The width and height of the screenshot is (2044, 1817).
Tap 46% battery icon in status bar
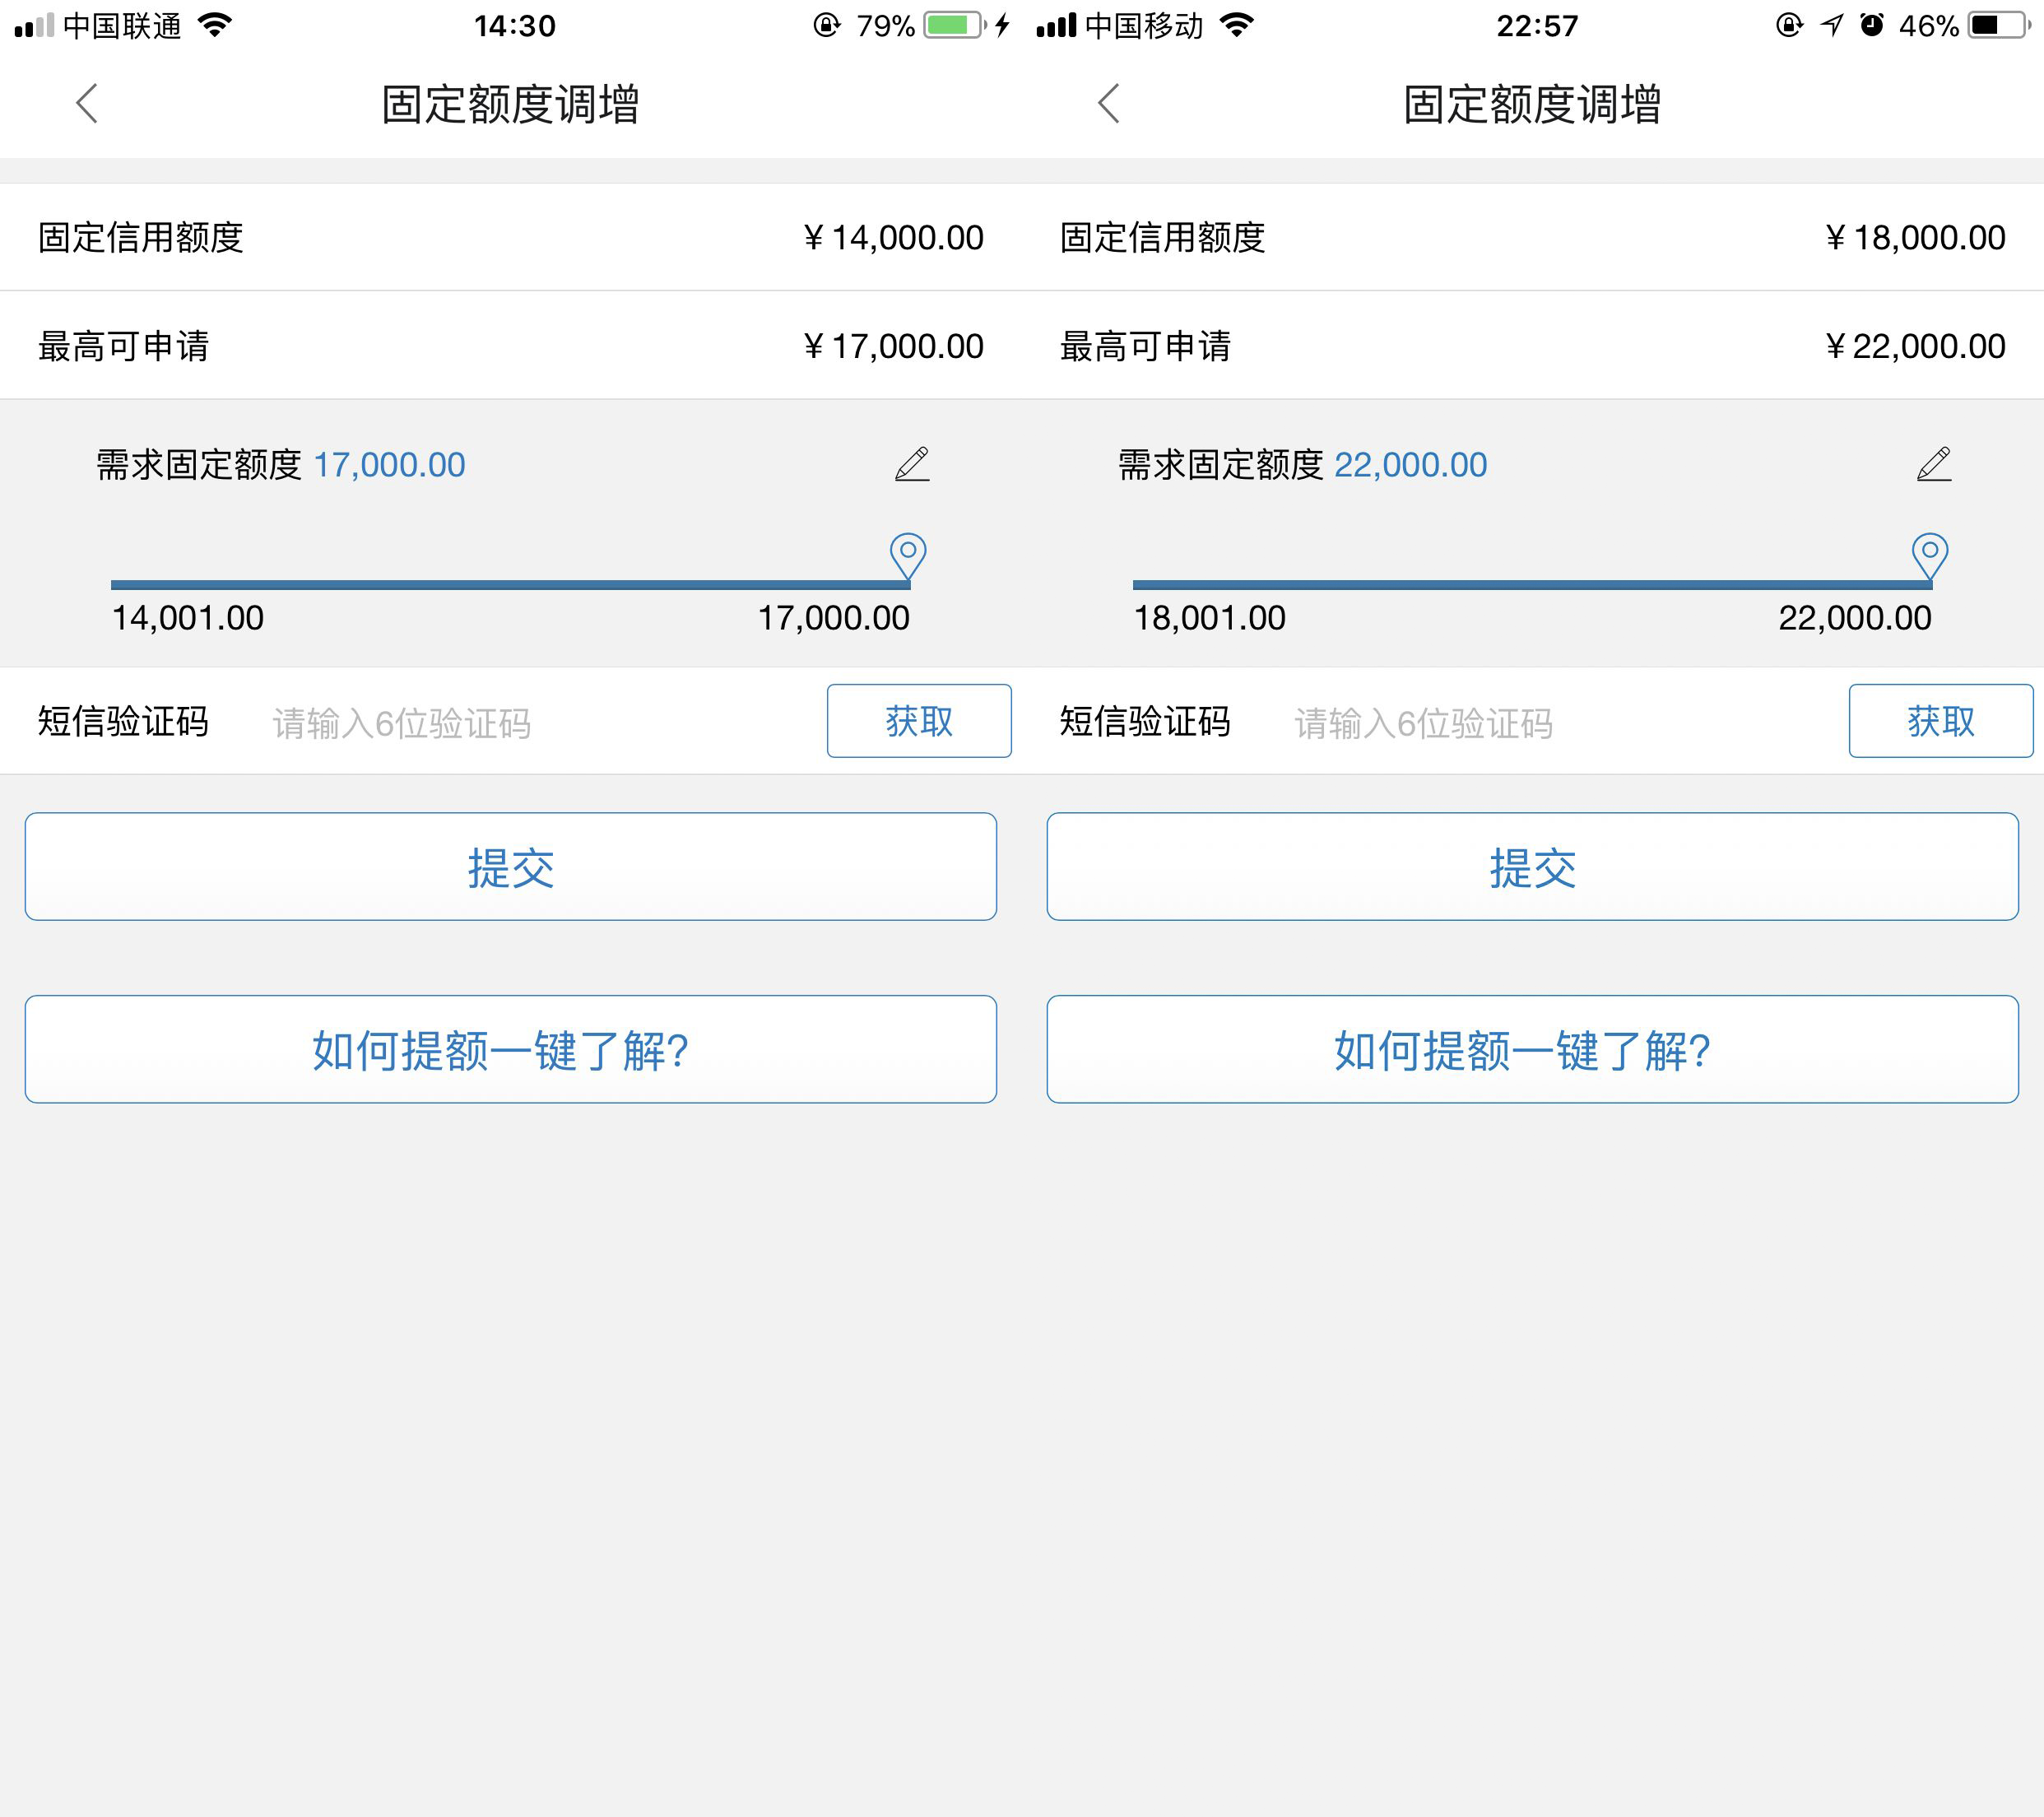click(x=2000, y=25)
